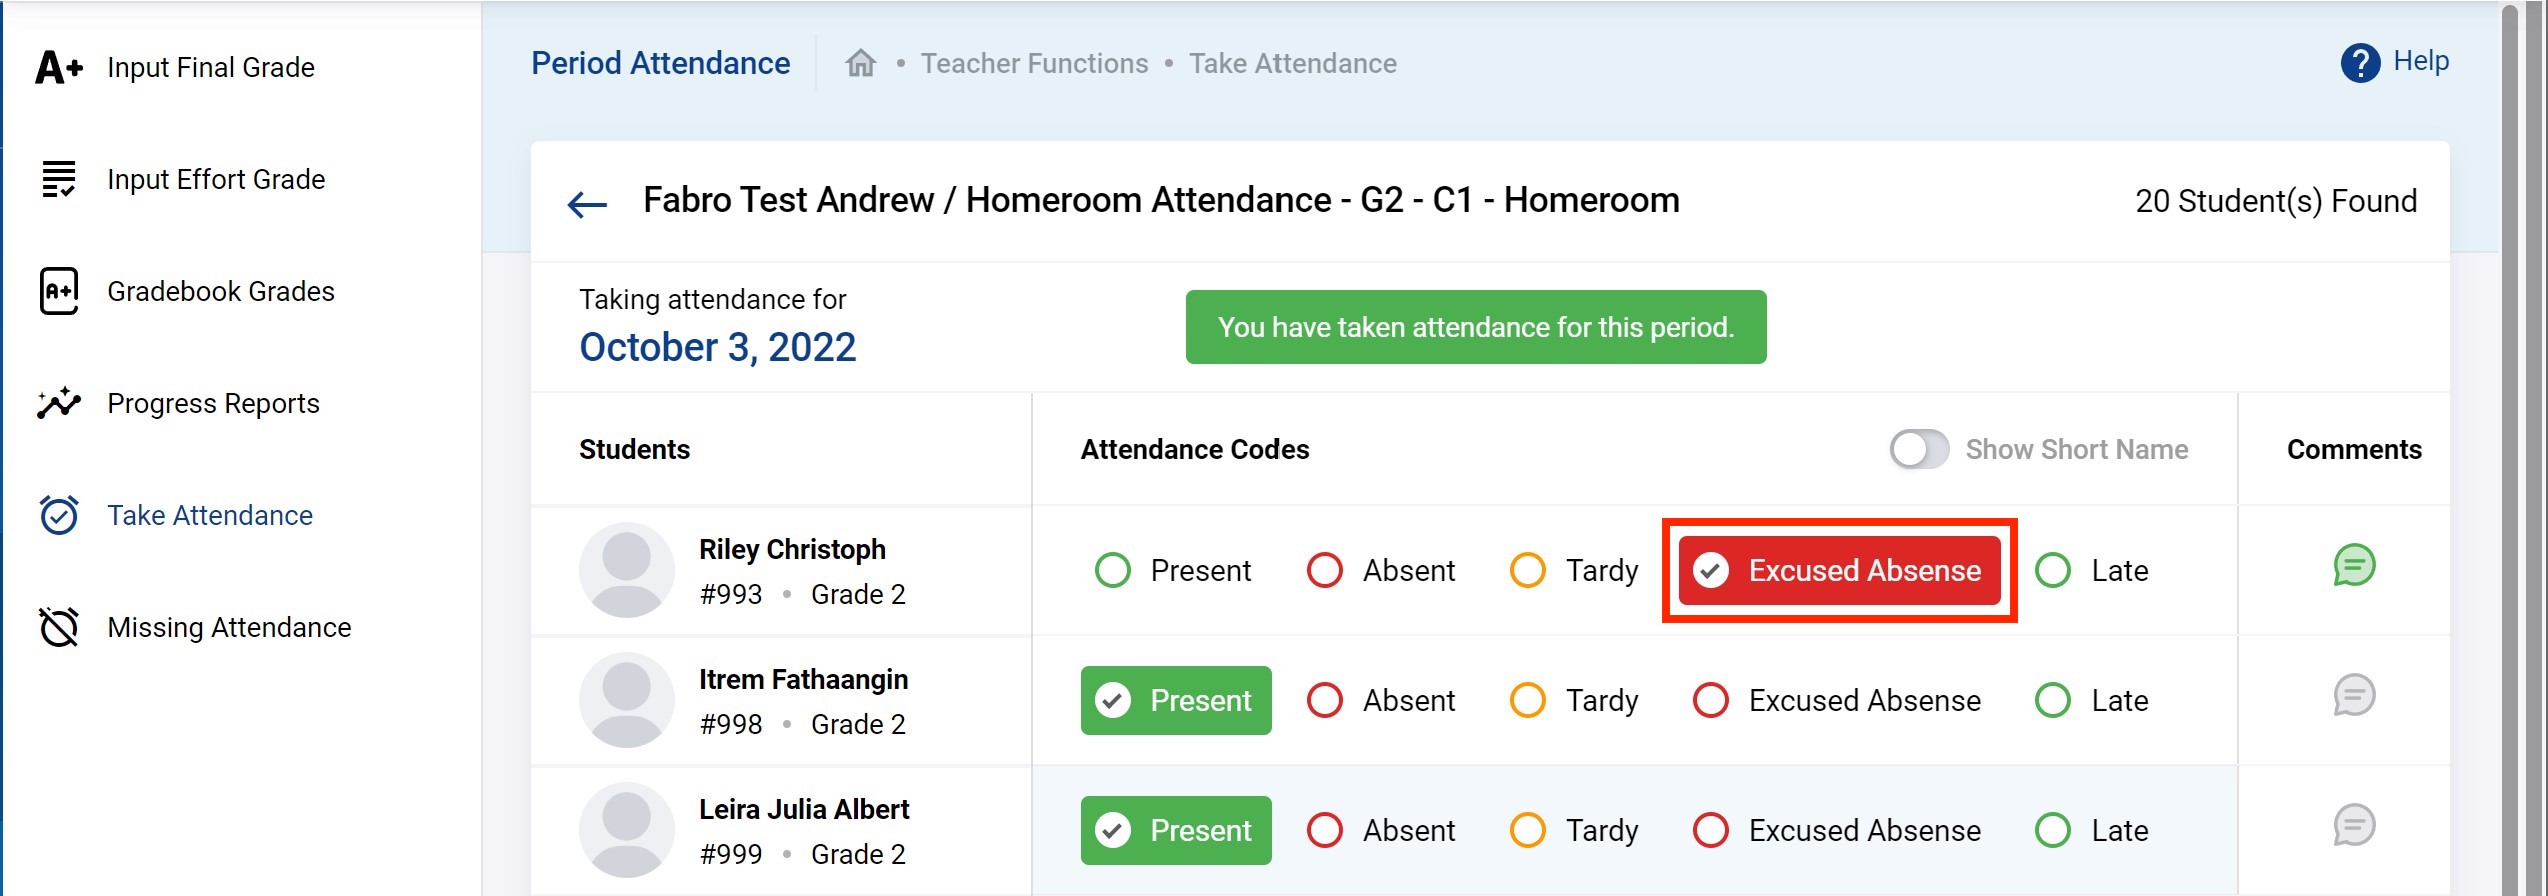The height and width of the screenshot is (896, 2548).
Task: Click the Progress Reports chart icon
Action: [x=59, y=403]
